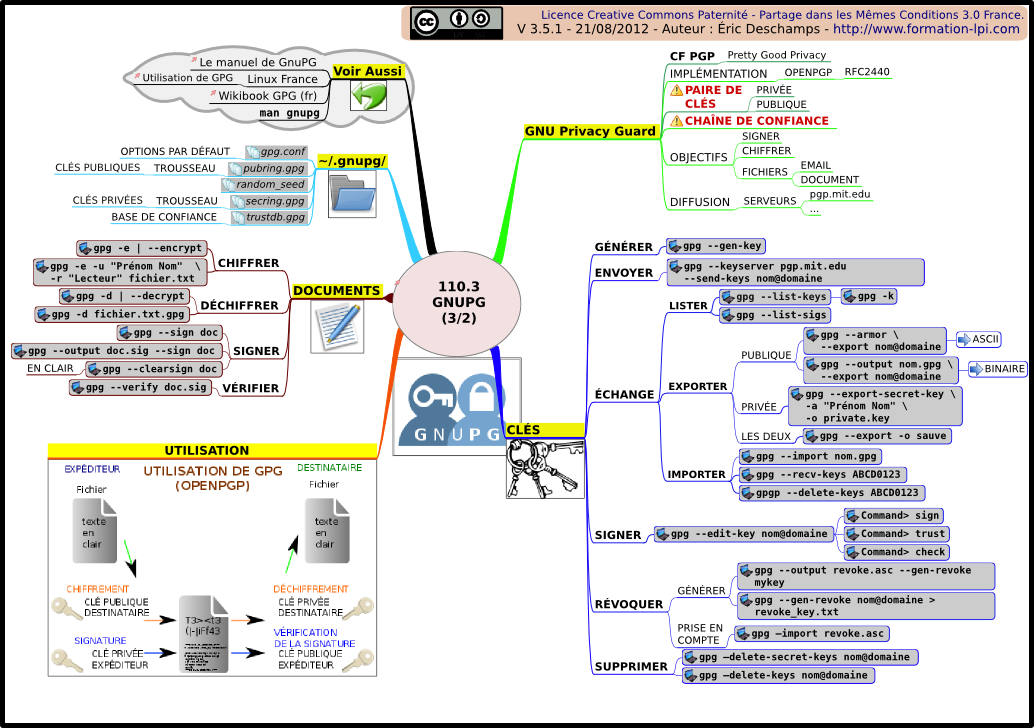
Task: Click the terminal icon of Command> check
Action: point(852,553)
